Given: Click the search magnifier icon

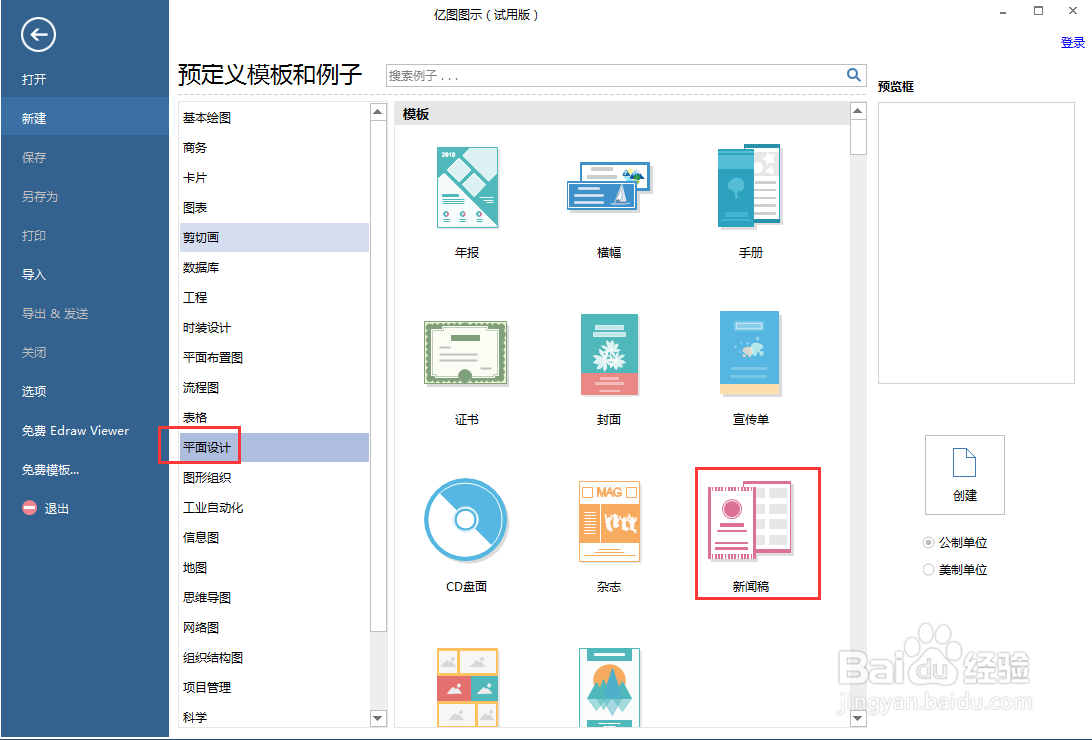Looking at the screenshot, I should pyautogui.click(x=853, y=74).
